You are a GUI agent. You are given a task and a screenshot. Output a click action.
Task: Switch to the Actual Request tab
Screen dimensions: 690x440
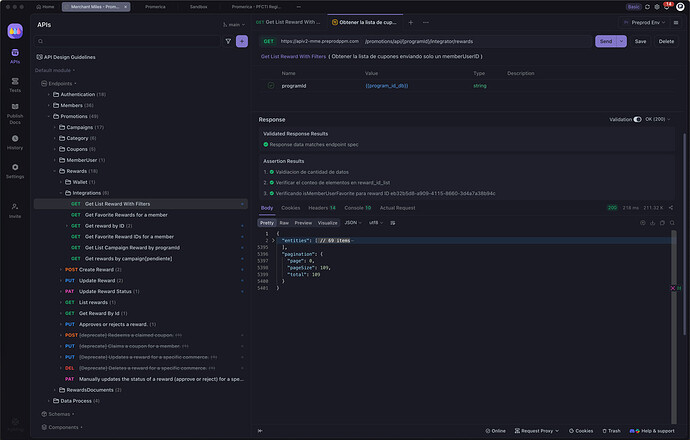[397, 208]
